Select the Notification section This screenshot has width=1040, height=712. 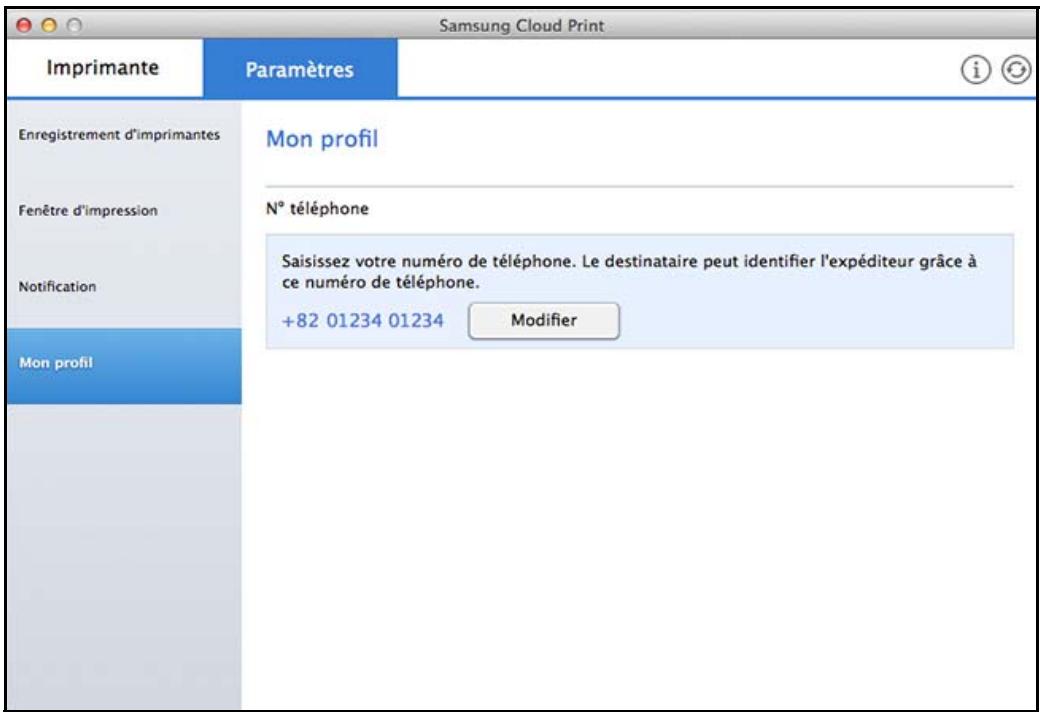pyautogui.click(x=56, y=283)
